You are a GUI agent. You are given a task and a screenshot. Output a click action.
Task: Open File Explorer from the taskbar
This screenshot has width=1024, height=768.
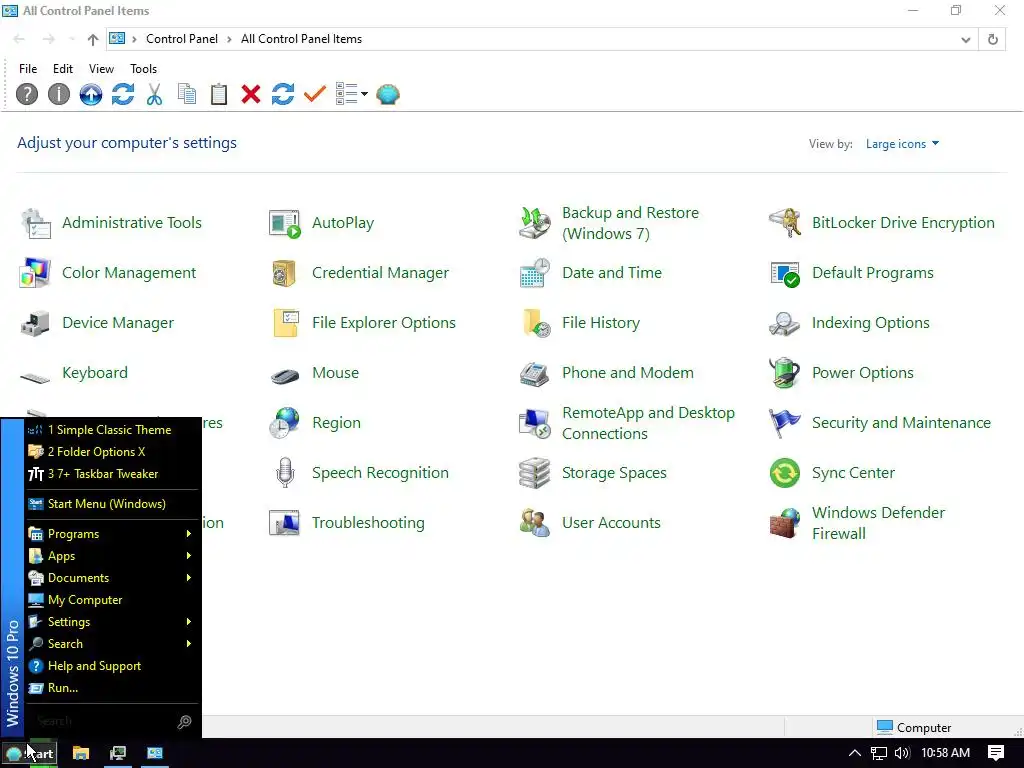pyautogui.click(x=80, y=754)
